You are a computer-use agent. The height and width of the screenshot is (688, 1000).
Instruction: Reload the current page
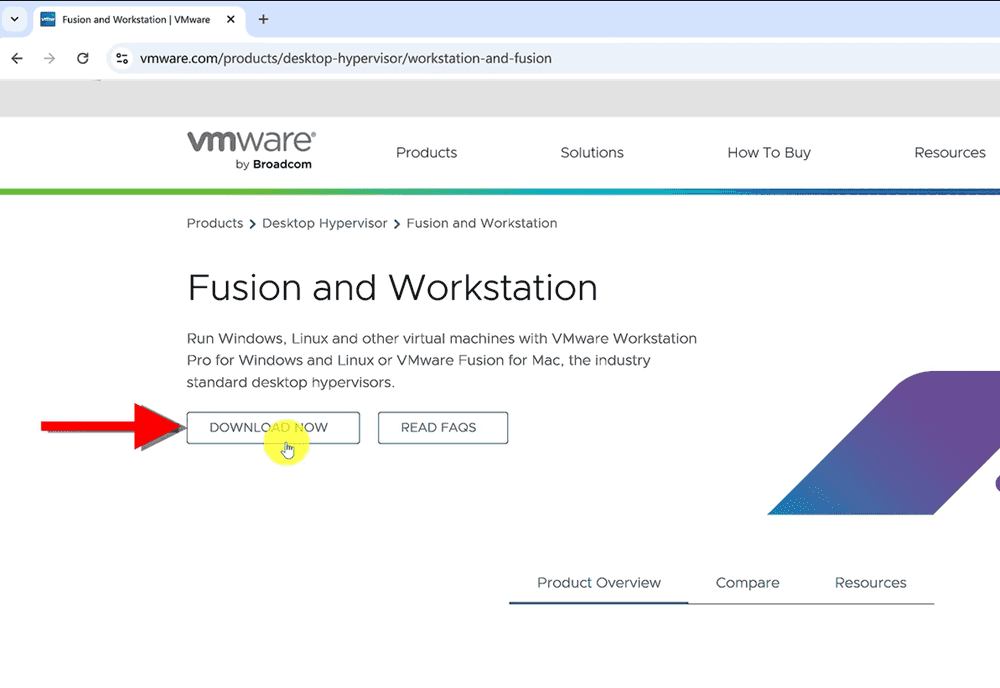83,58
